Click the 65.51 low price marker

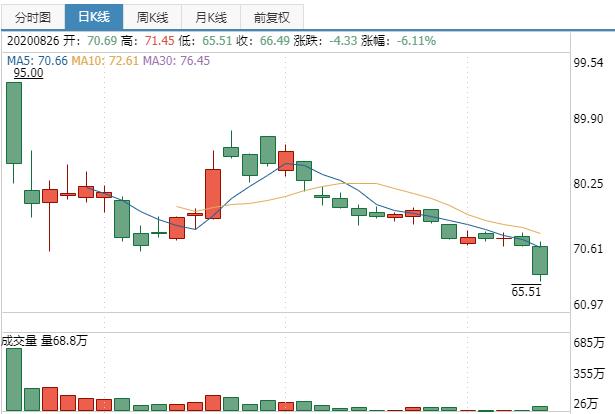click(526, 291)
